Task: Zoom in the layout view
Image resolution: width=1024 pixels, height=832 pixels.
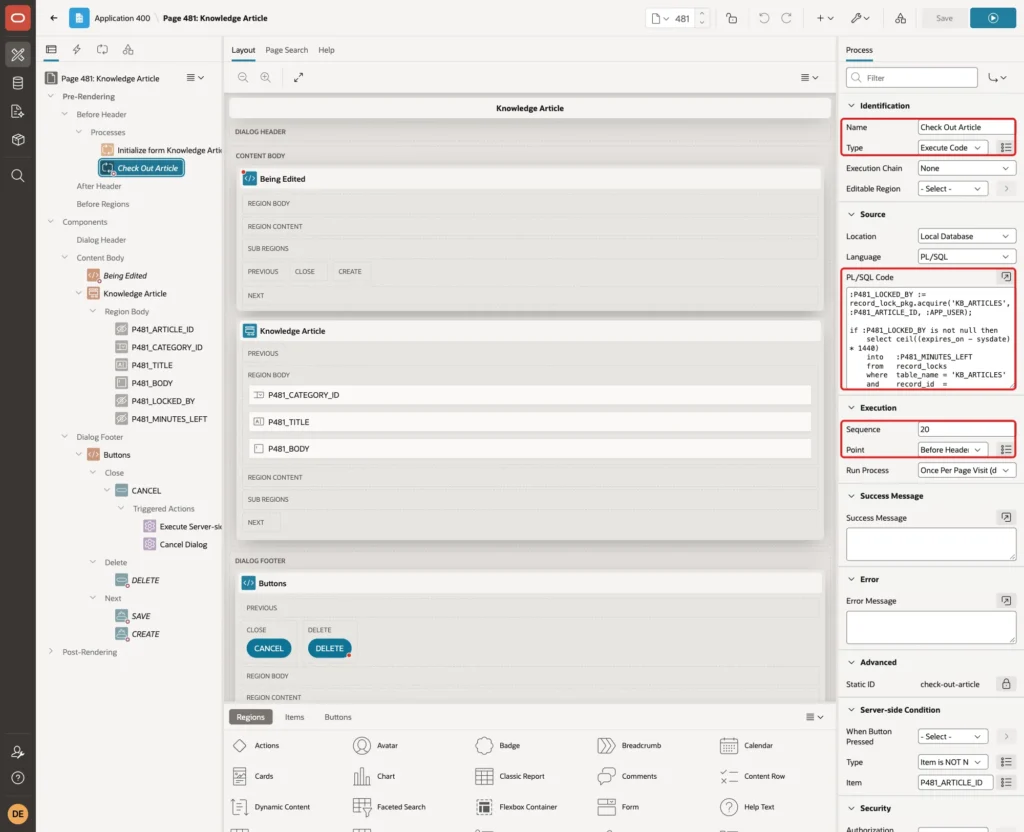Action: point(266,77)
